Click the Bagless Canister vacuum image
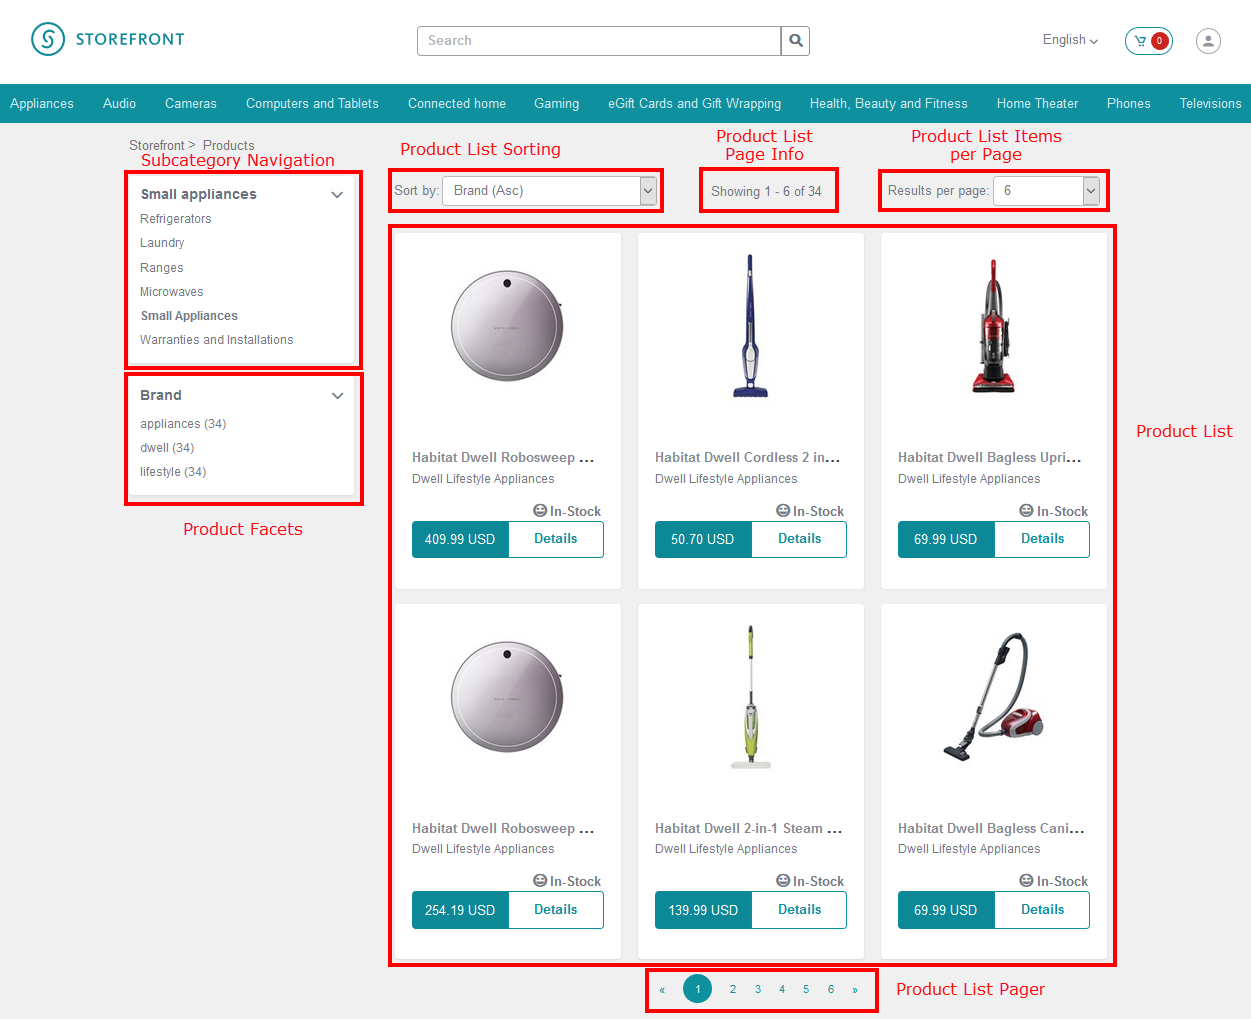This screenshot has width=1251, height=1019. tap(994, 697)
